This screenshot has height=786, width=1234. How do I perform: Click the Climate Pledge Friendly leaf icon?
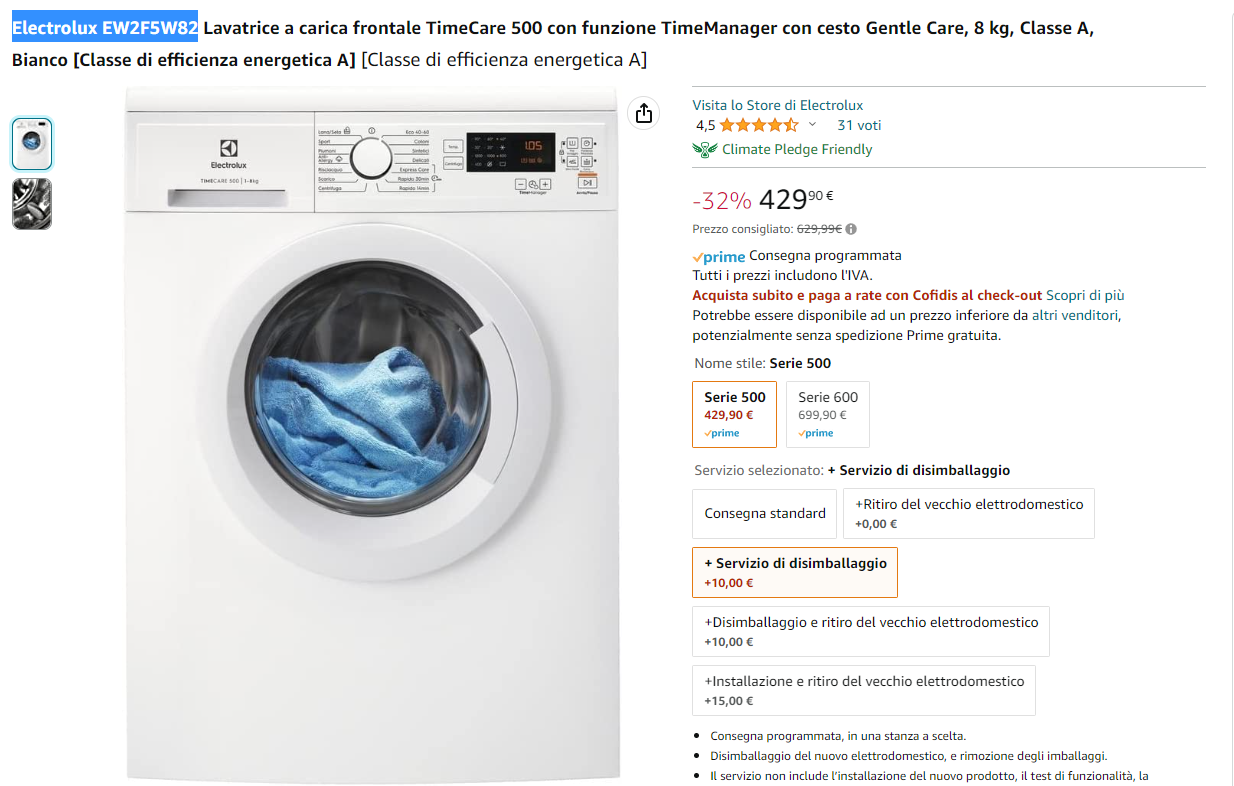pos(705,150)
